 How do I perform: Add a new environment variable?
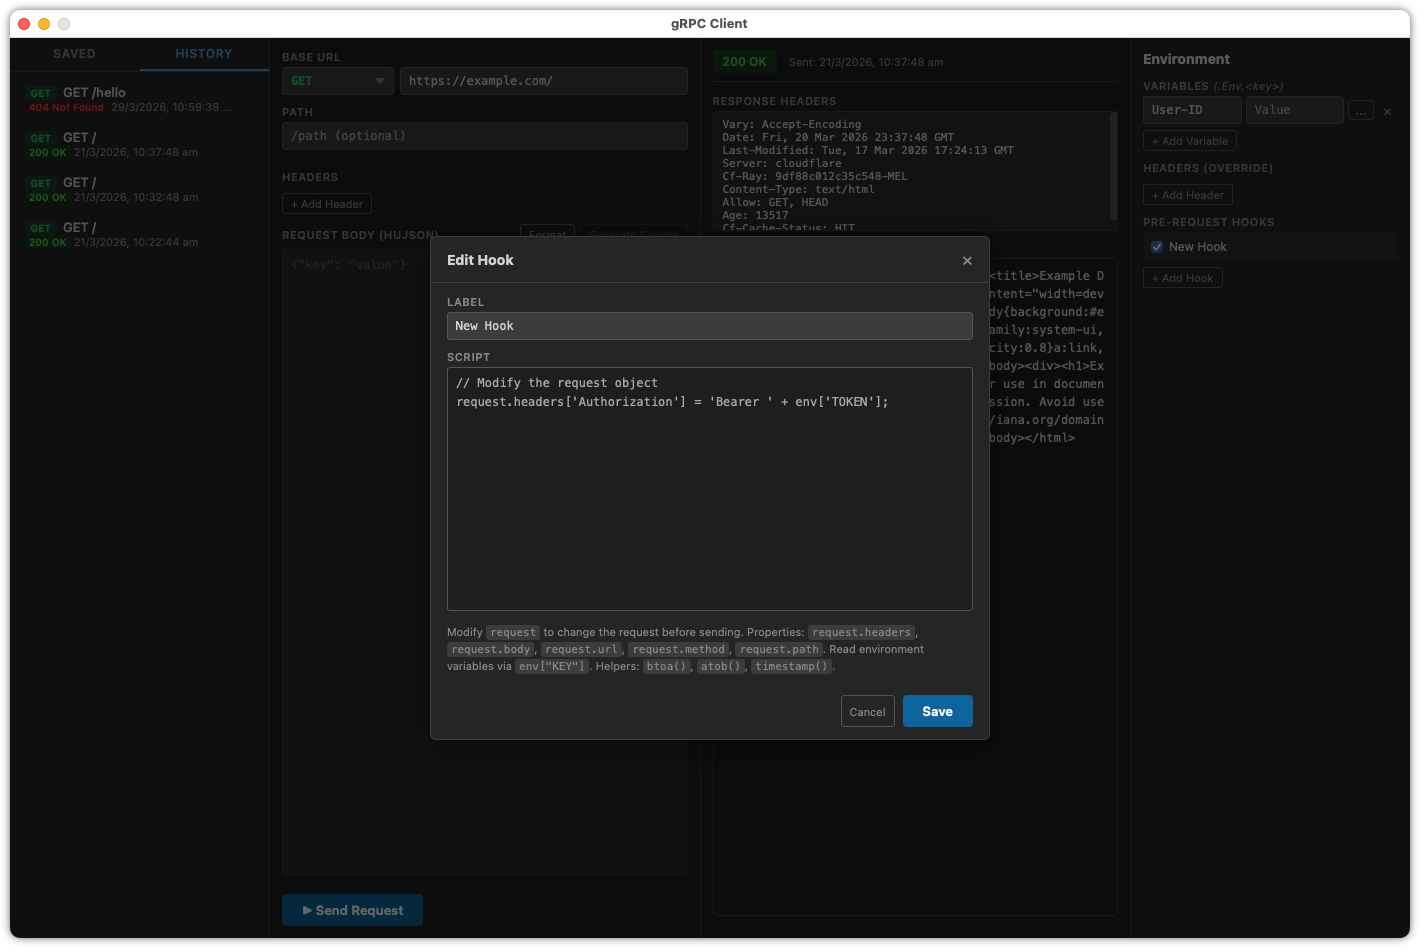tap(1190, 141)
